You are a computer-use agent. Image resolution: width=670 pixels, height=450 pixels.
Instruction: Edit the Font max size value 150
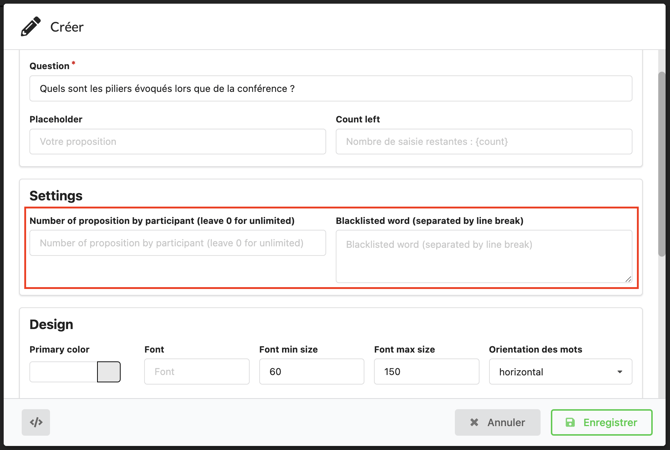coord(426,372)
